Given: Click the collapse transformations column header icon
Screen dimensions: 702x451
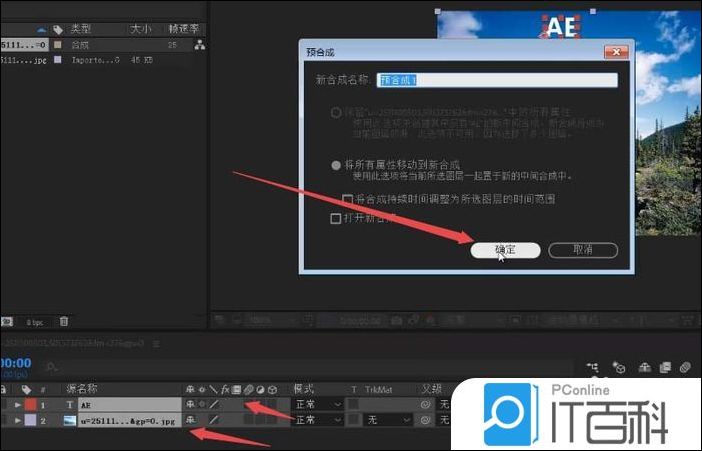Looking at the screenshot, I should coord(202,389).
